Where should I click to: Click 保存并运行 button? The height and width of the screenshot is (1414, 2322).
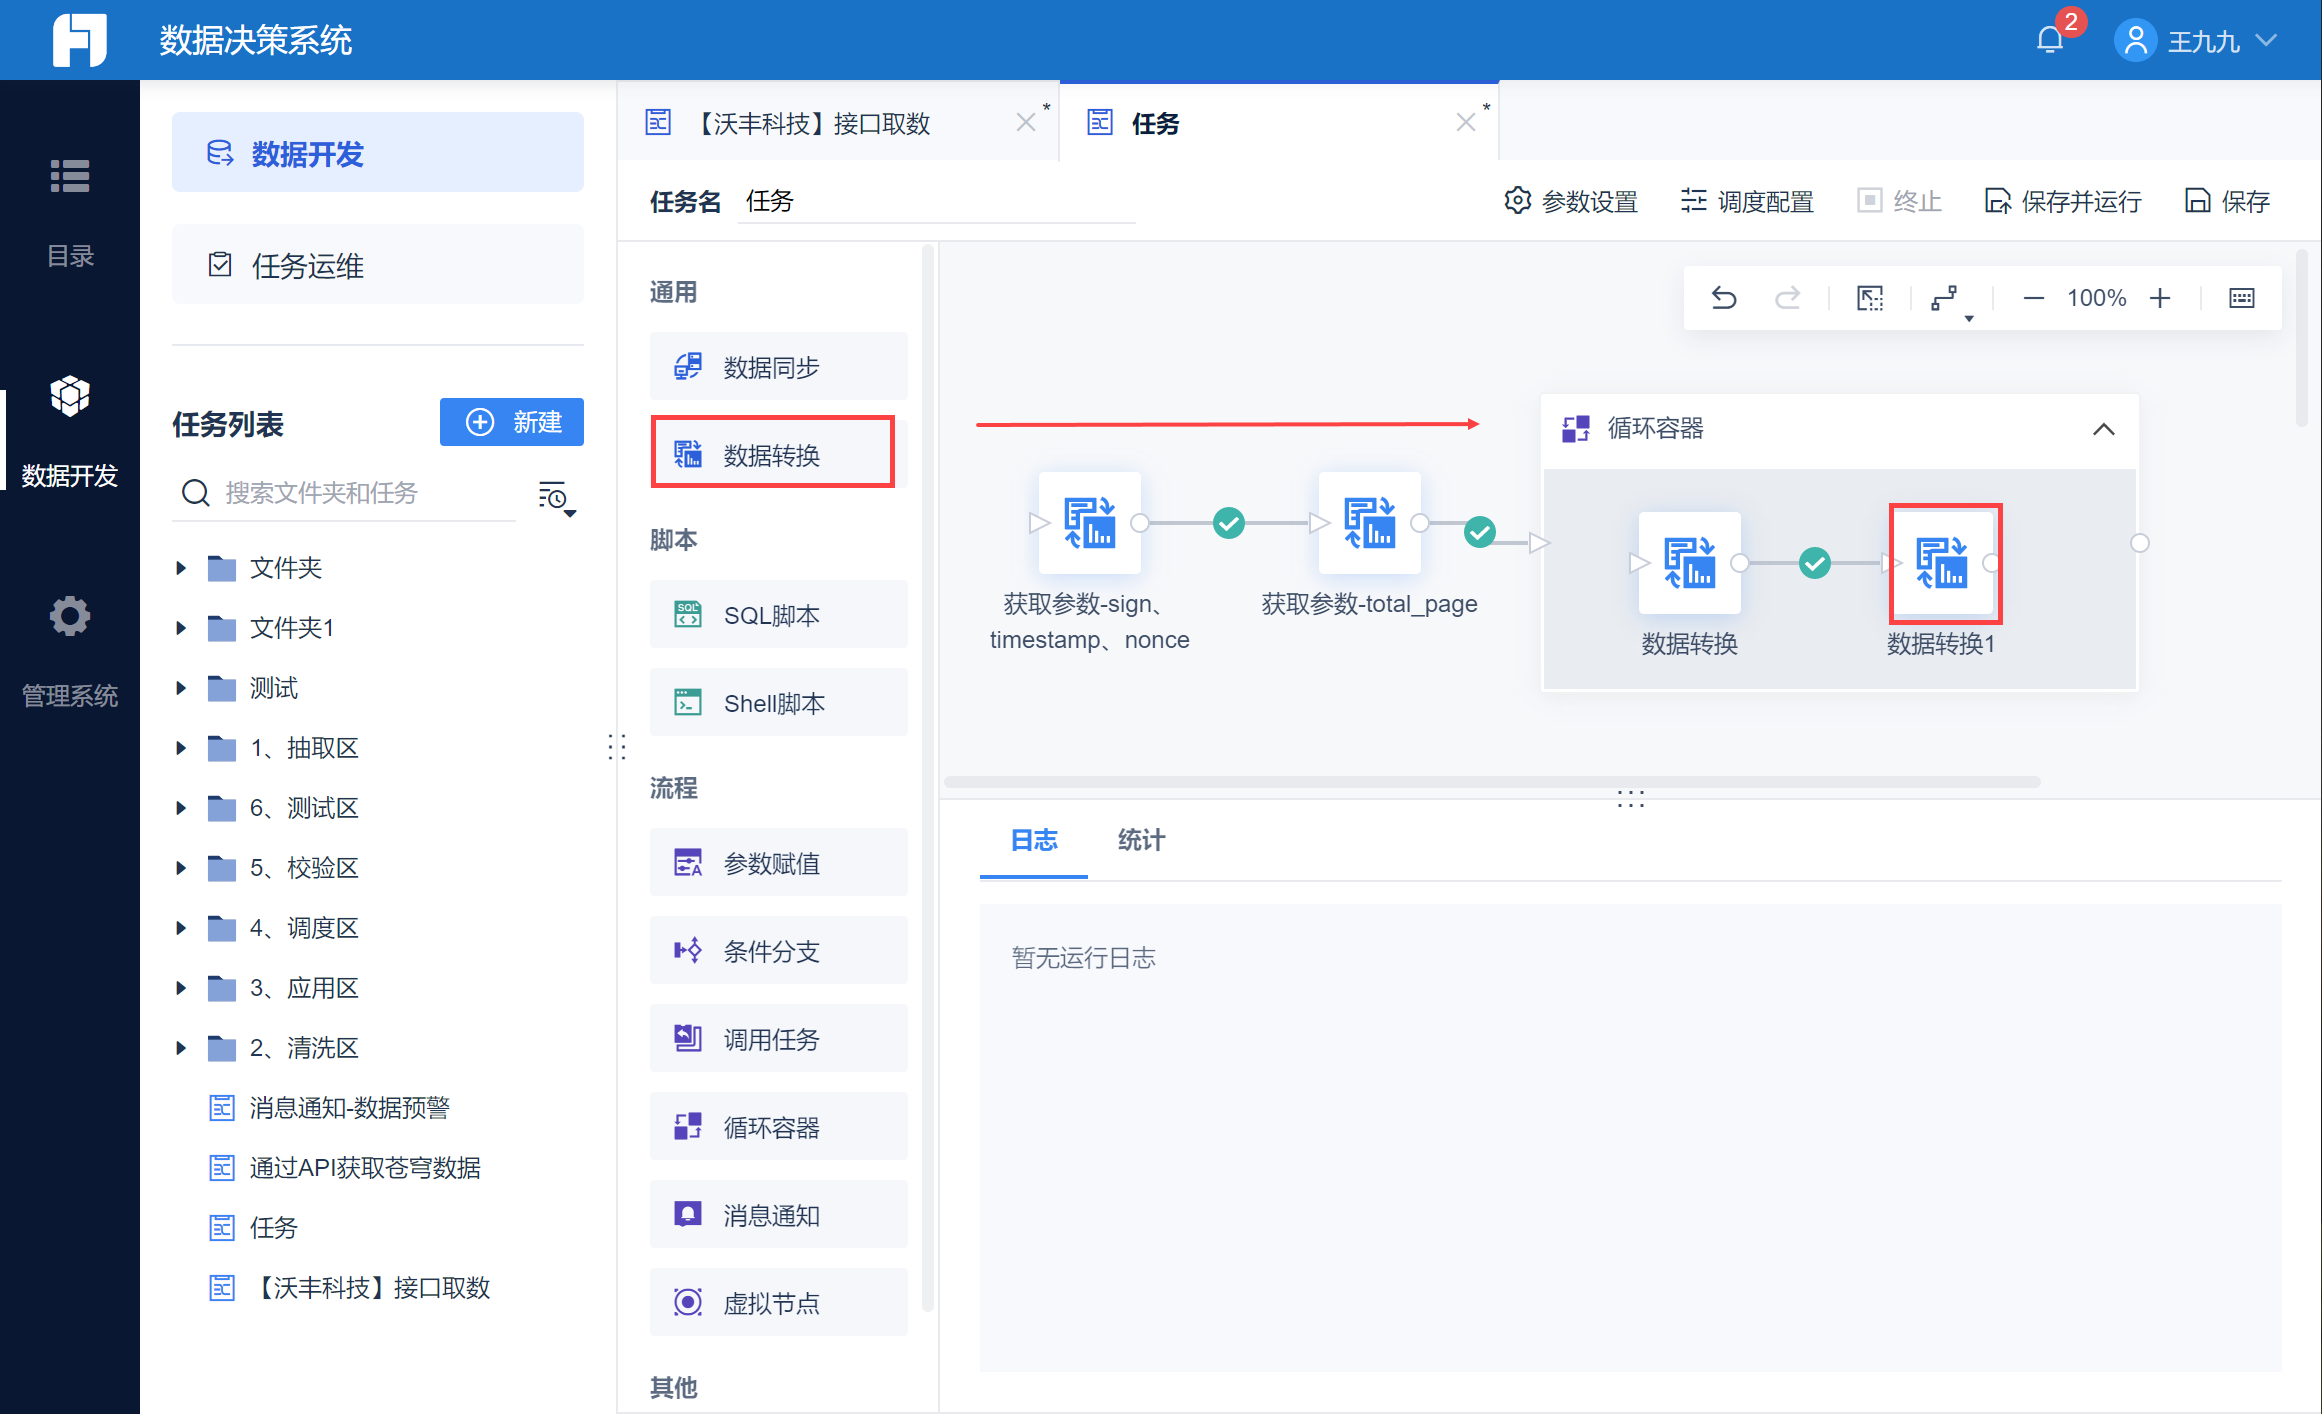(2063, 201)
